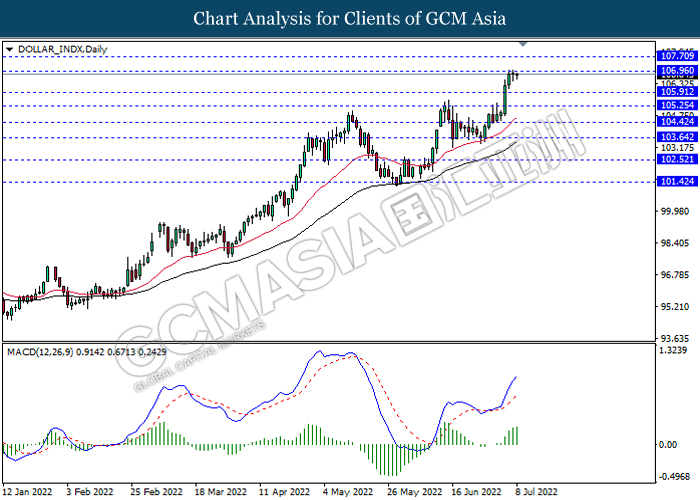Click the 103.175 price axis value
Image resolution: width=700 pixels, height=500 pixels.
pos(677,148)
